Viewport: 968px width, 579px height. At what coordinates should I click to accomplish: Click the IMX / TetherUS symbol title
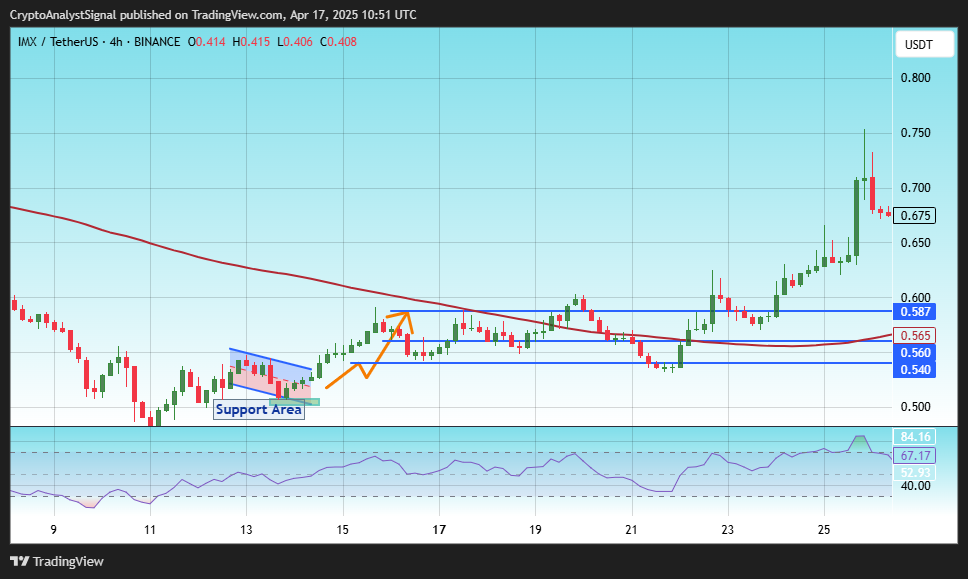click(58, 42)
